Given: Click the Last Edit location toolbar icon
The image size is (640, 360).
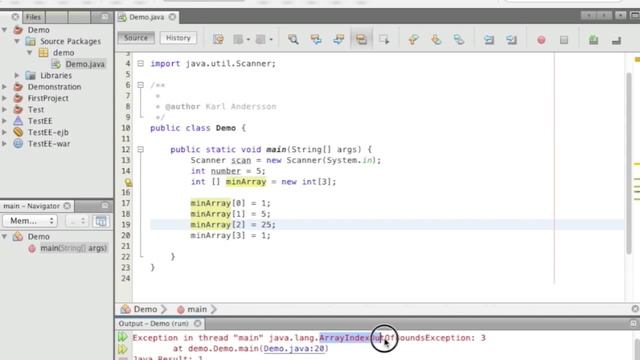Looking at the screenshot, I should click(218, 39).
